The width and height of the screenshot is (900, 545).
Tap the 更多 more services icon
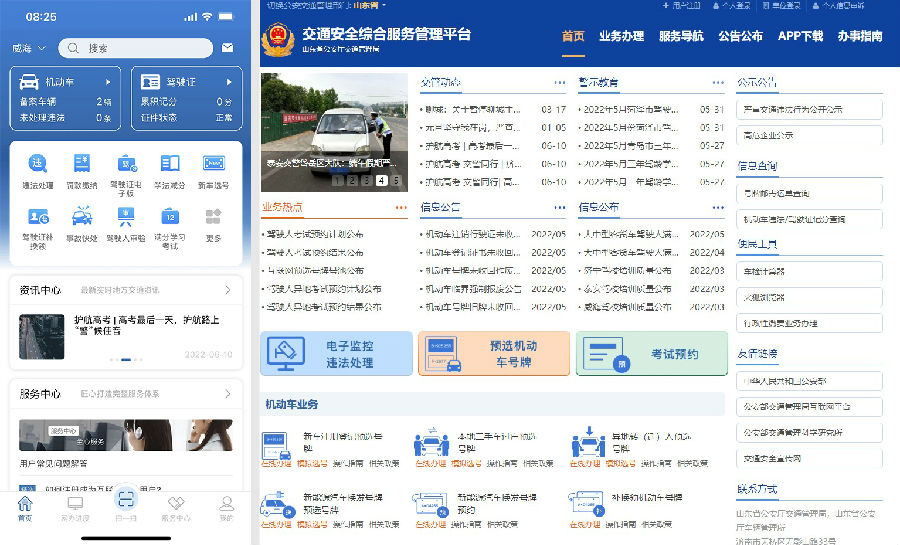click(214, 222)
